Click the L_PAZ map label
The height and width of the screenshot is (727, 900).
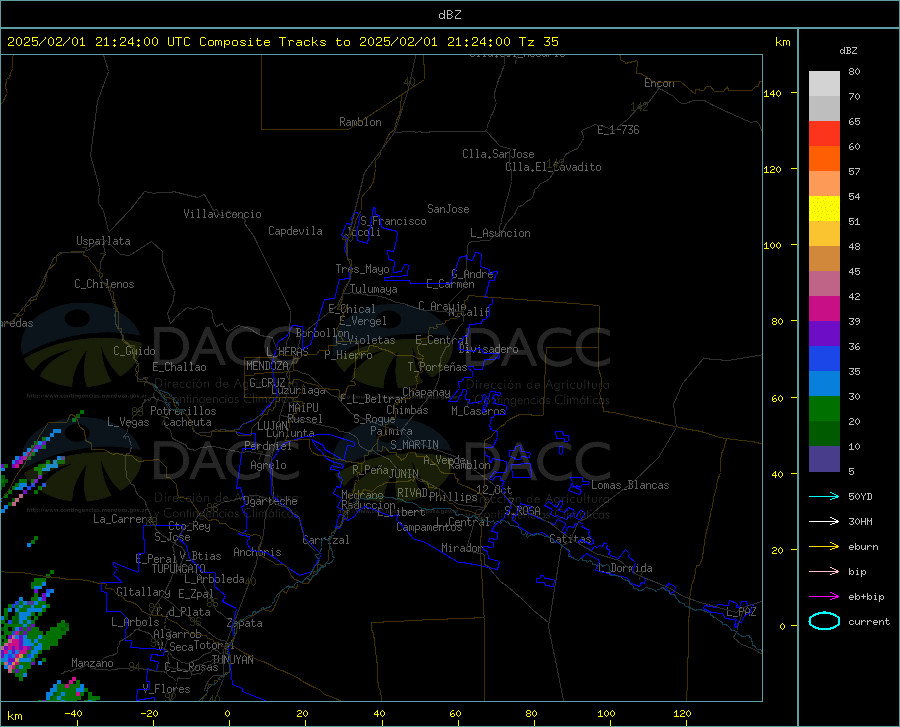pyautogui.click(x=742, y=612)
